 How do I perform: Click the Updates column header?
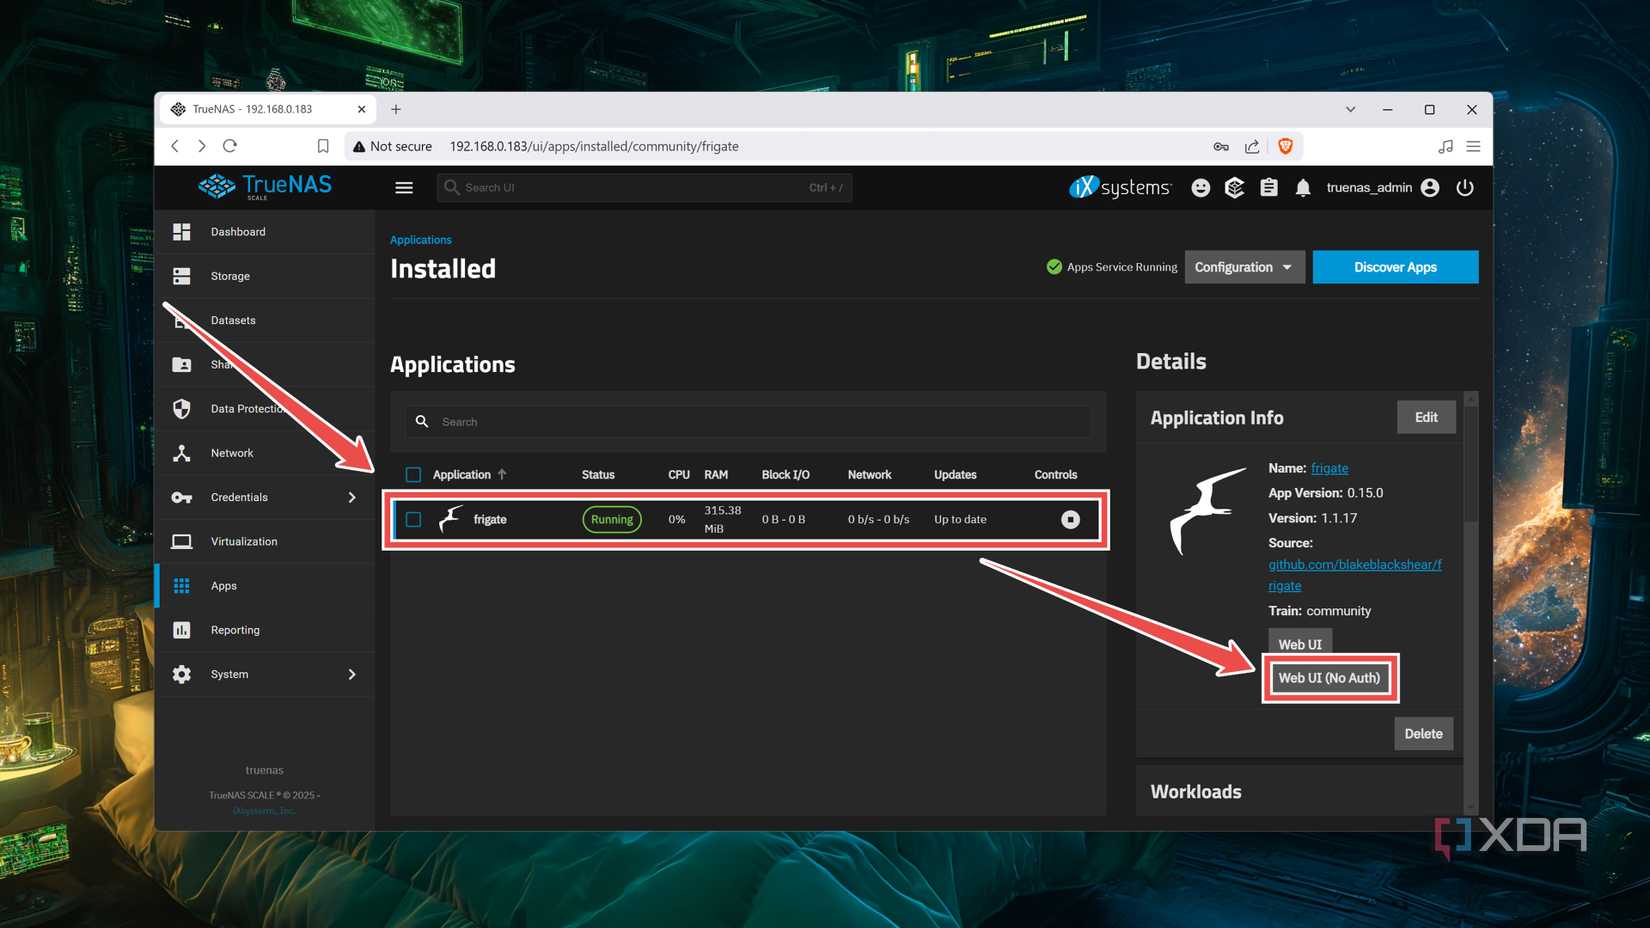click(955, 475)
